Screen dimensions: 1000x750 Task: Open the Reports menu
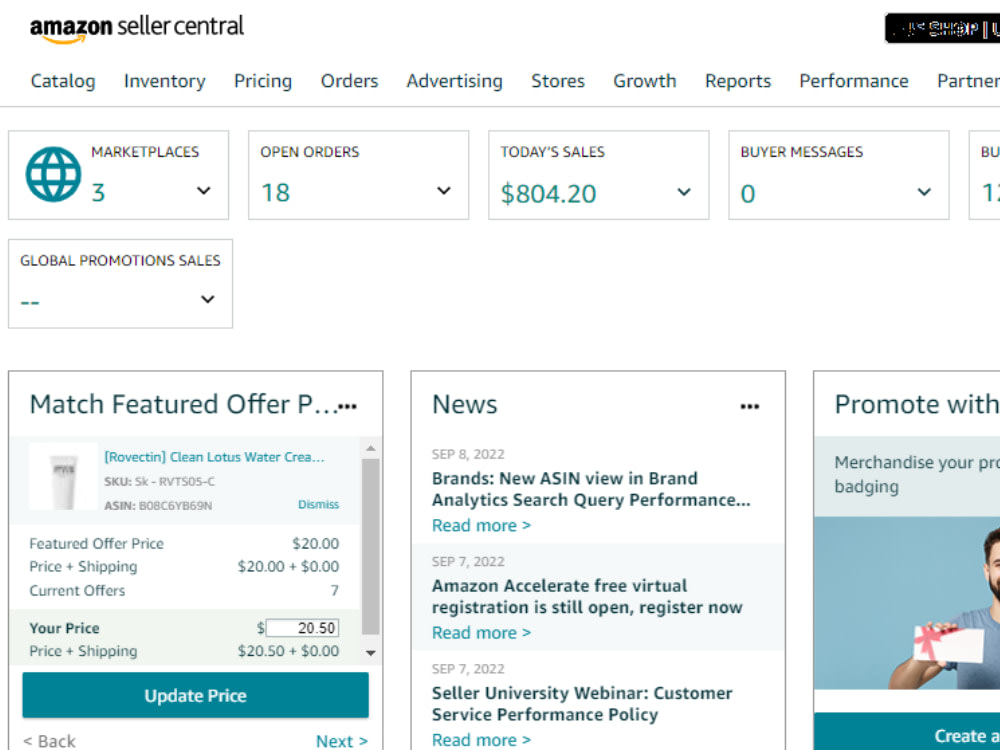(738, 81)
